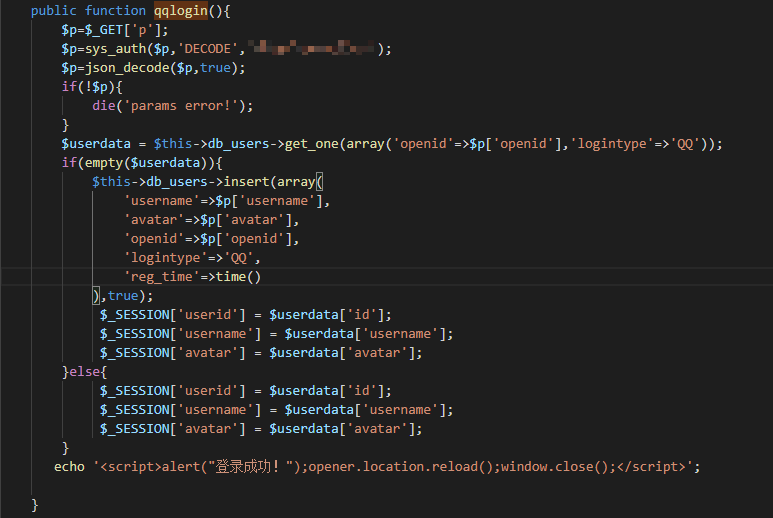The width and height of the screenshot is (773, 518).
Task: Click get_one method name
Action: pyautogui.click(x=312, y=144)
